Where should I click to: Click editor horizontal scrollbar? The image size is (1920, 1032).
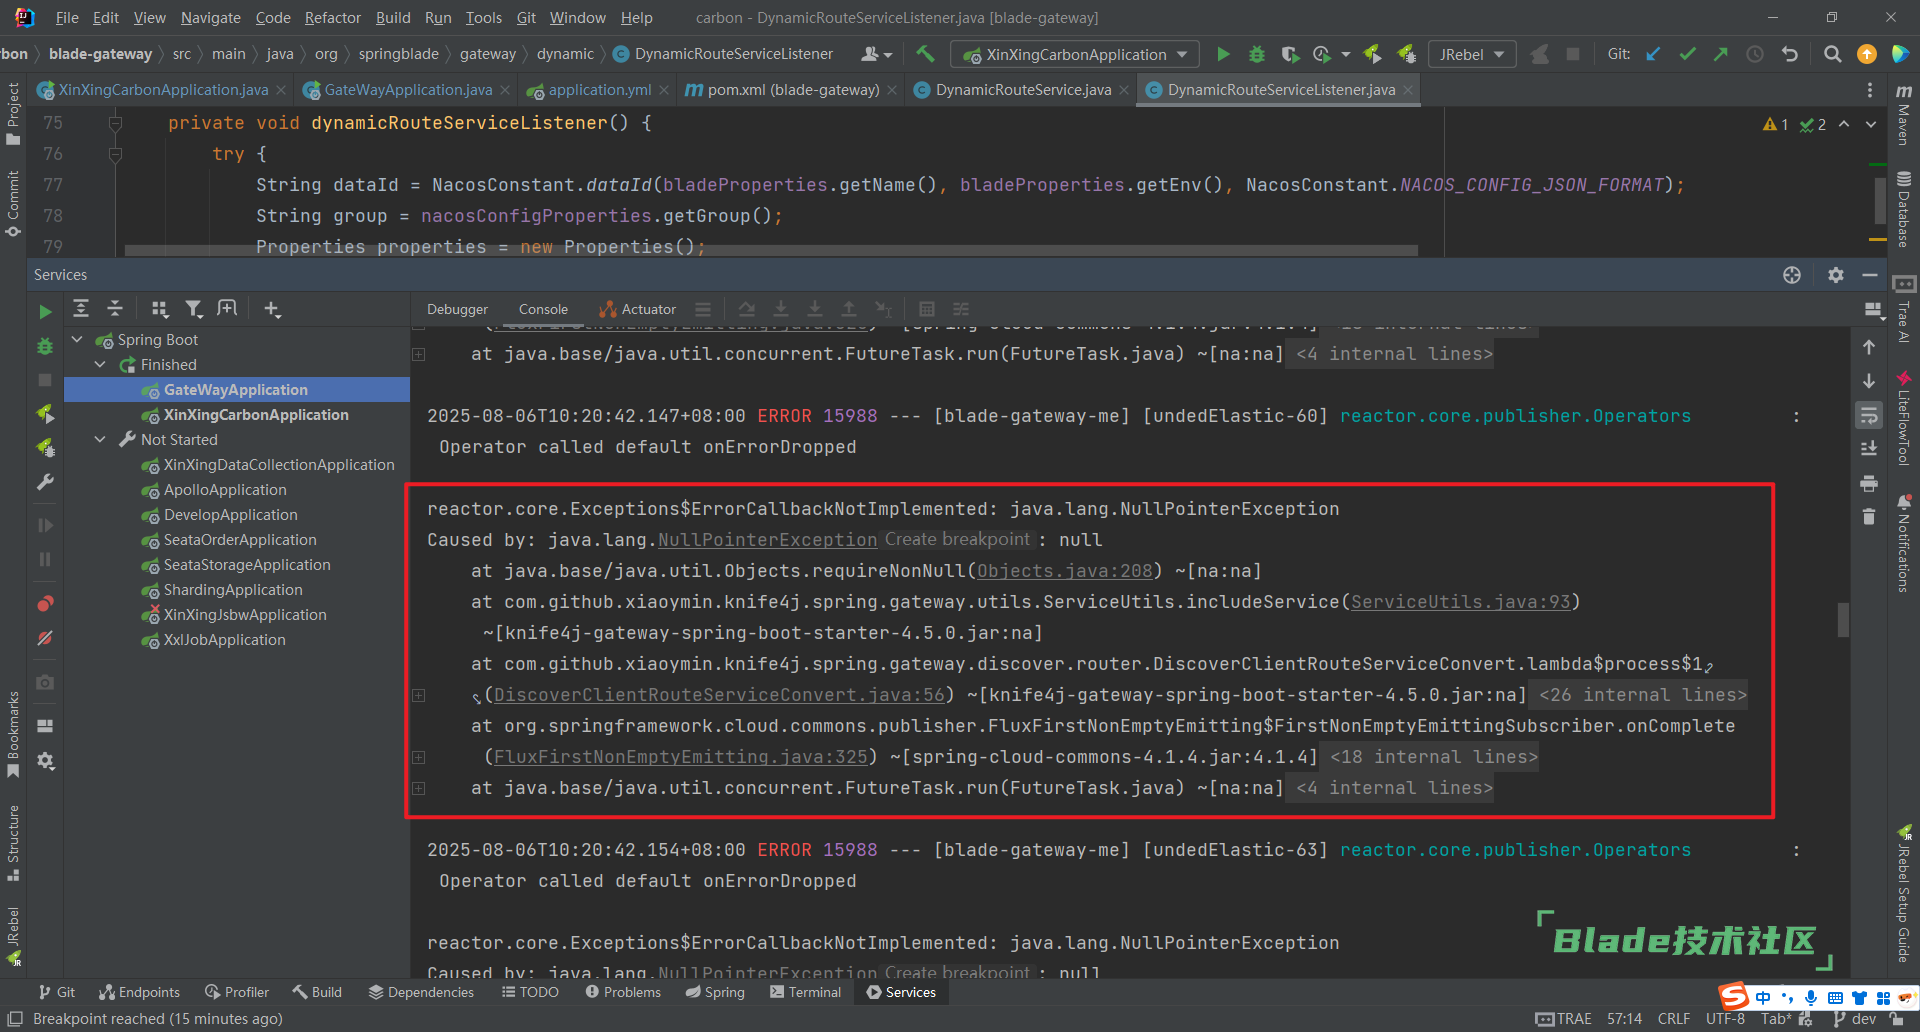770,250
